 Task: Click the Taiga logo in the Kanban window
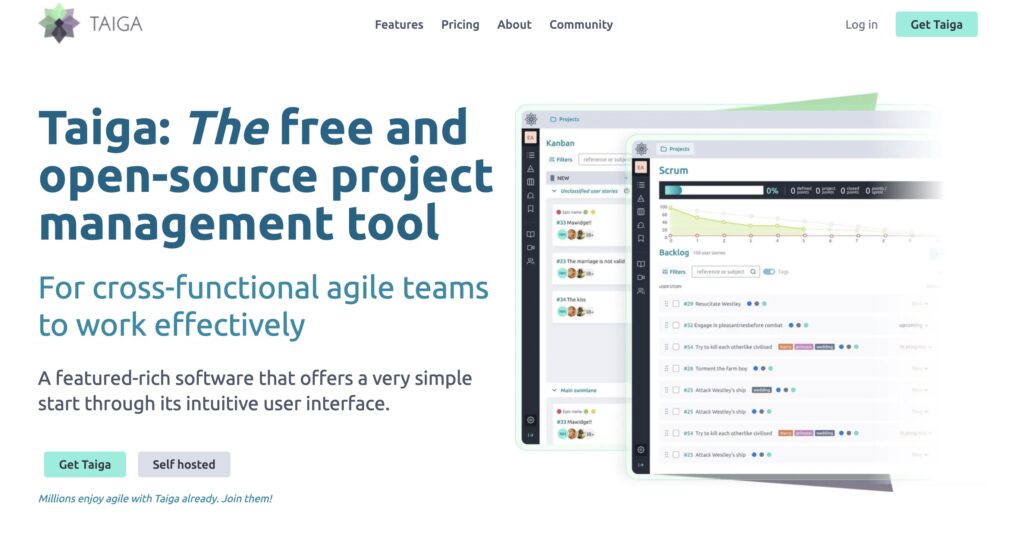coord(531,119)
